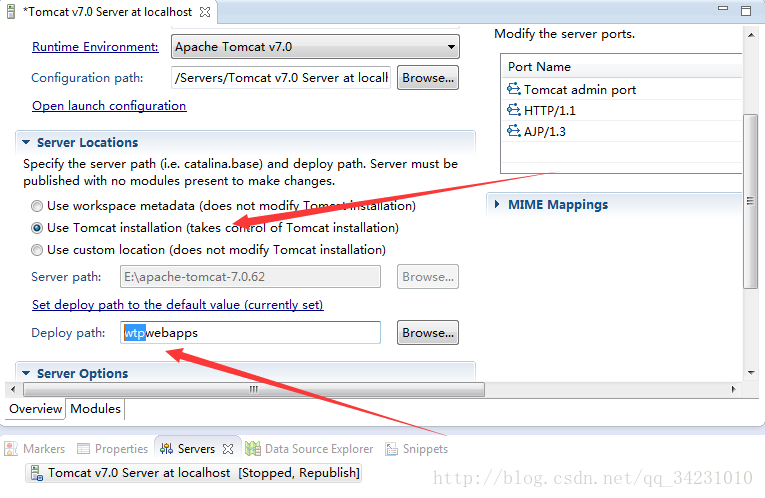765x498 pixels.
Task: Click the vertical scrollbar up arrow
Action: [x=751, y=36]
